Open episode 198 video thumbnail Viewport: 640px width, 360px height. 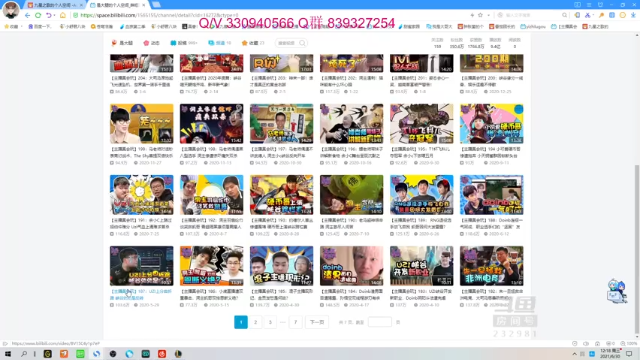click(211, 124)
